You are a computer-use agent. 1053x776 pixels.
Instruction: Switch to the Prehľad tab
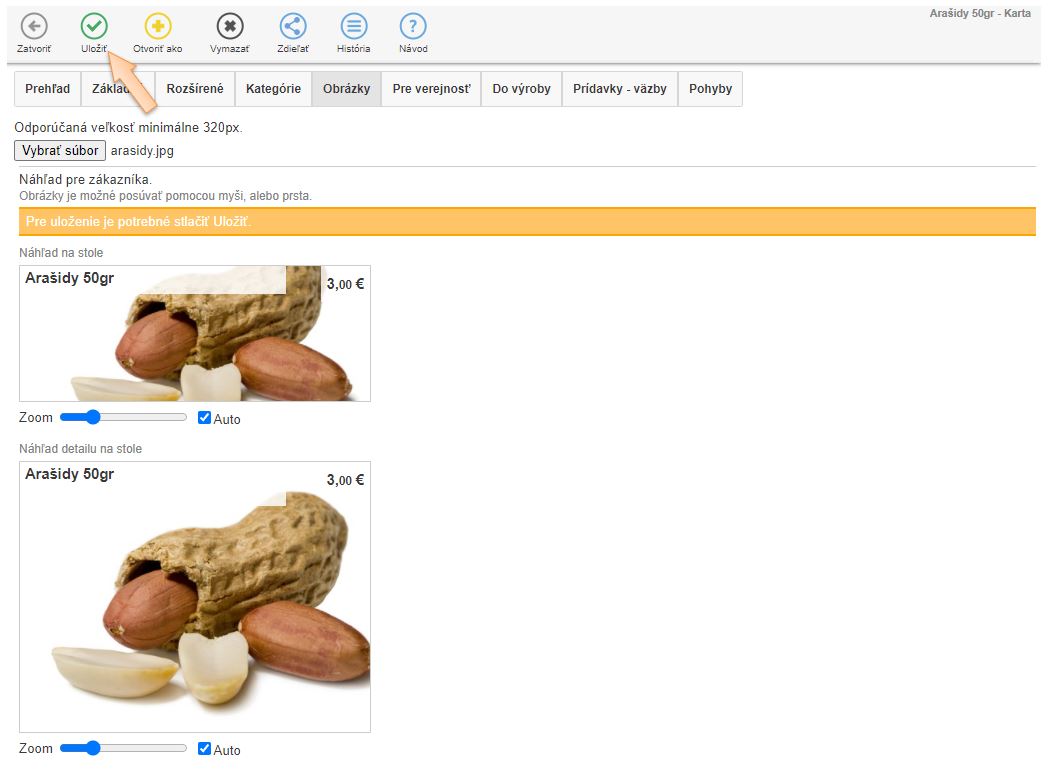pos(48,89)
